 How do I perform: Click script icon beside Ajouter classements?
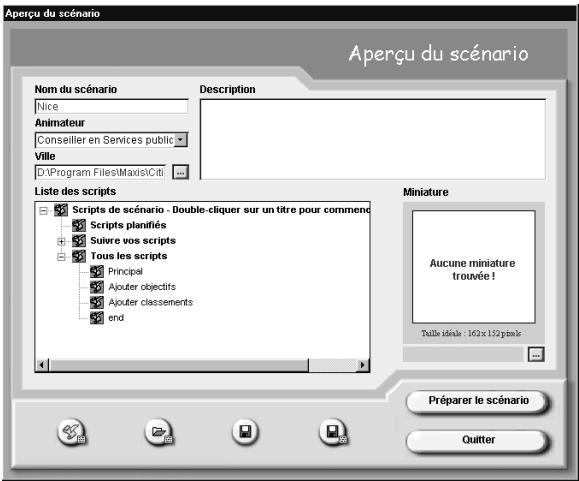click(97, 302)
